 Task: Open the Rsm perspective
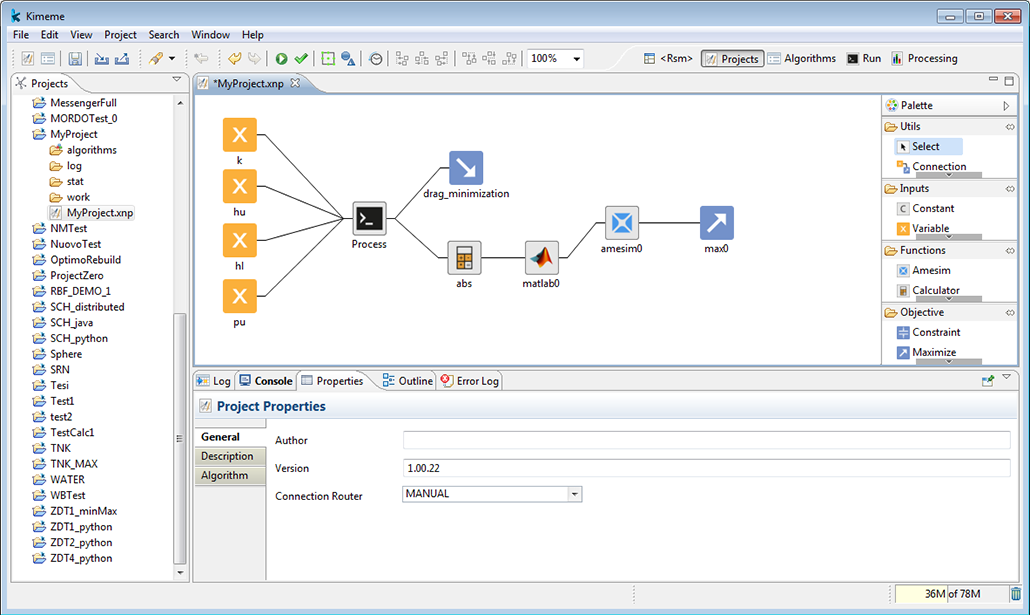point(668,58)
